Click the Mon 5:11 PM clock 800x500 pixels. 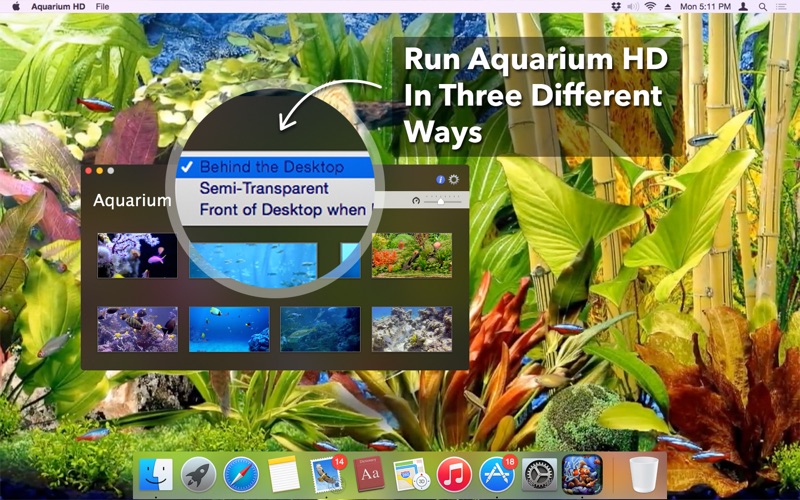pos(705,6)
